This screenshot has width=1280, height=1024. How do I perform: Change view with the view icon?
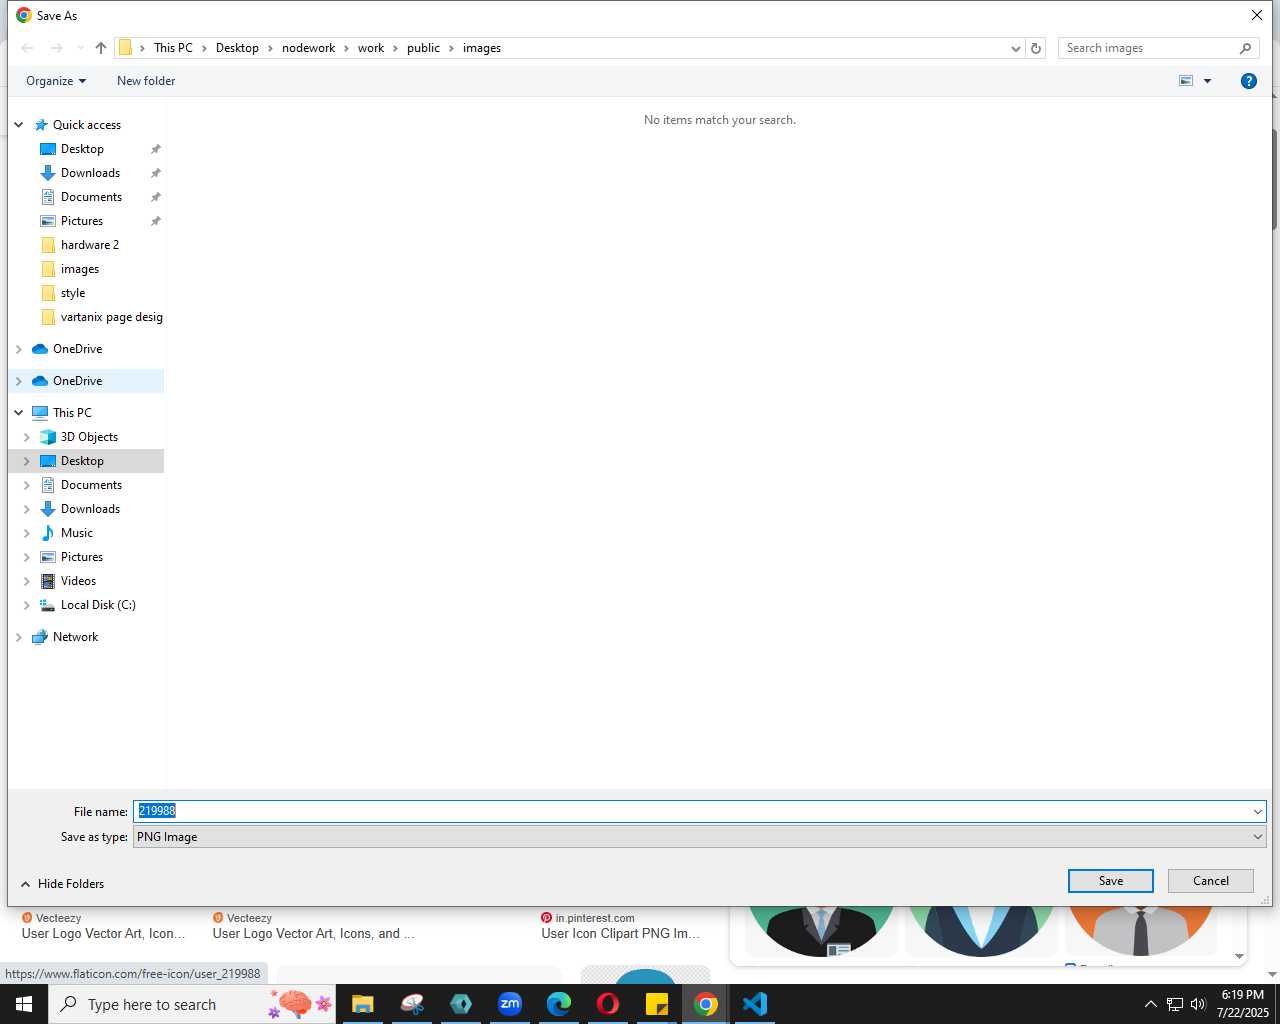click(1186, 81)
